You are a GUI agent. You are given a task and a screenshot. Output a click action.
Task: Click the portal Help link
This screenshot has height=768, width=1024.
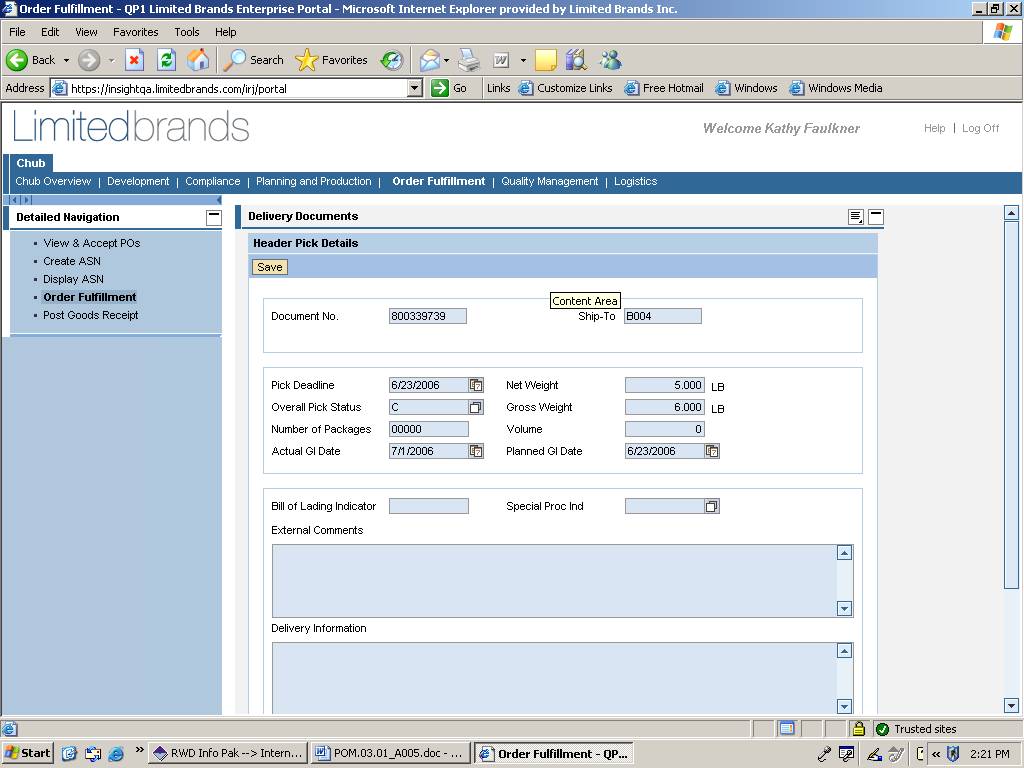click(x=935, y=129)
